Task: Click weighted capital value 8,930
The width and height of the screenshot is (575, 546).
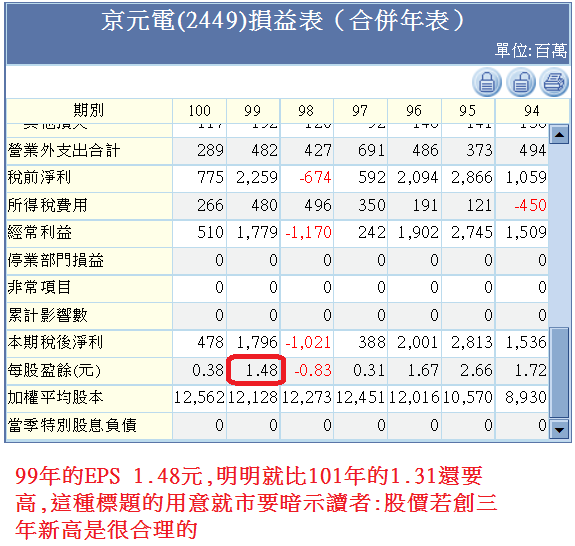Action: (526, 397)
